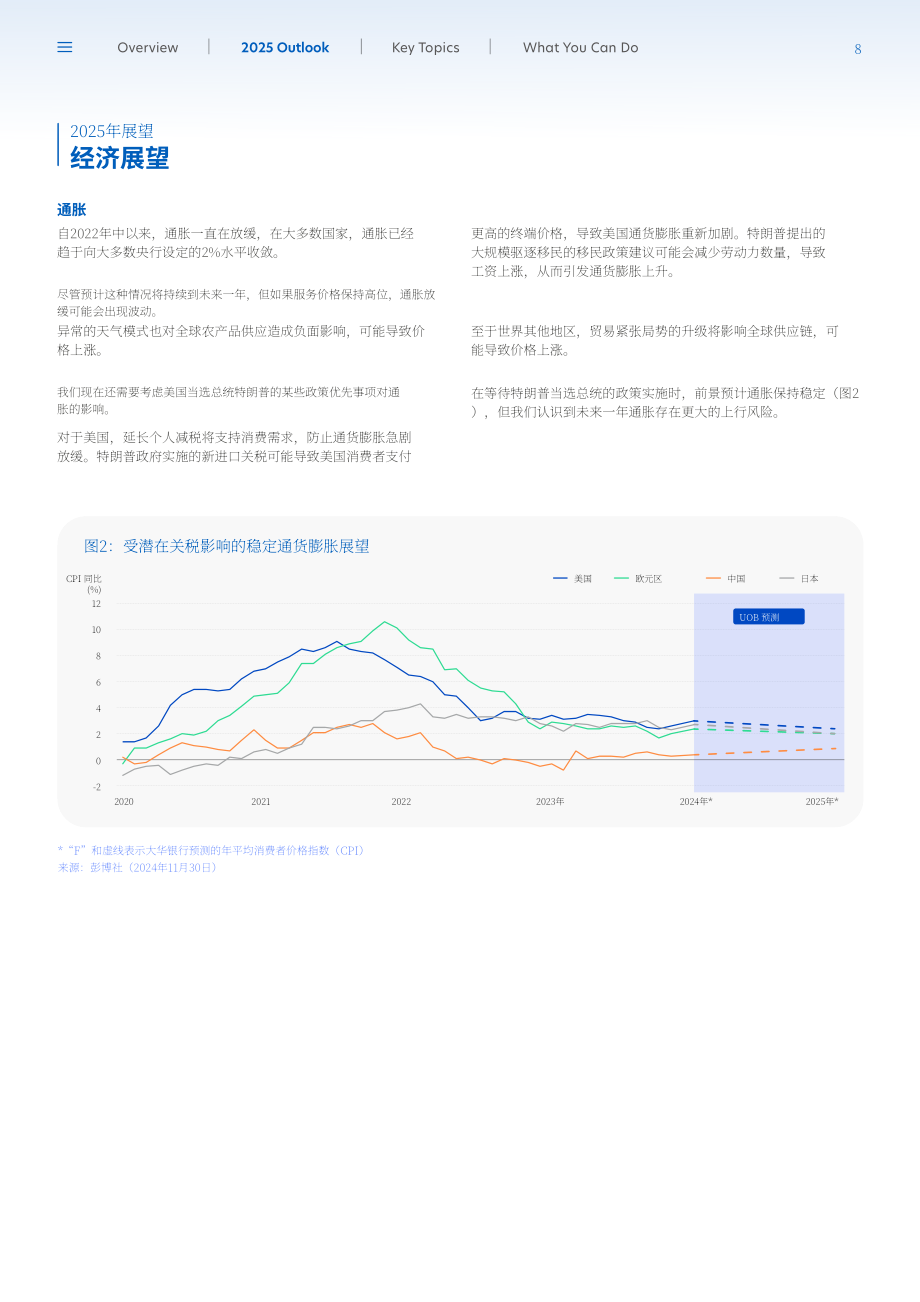Click paragraph starting 更高的终端价格
The width and height of the screenshot is (920, 1302).
coord(649,252)
